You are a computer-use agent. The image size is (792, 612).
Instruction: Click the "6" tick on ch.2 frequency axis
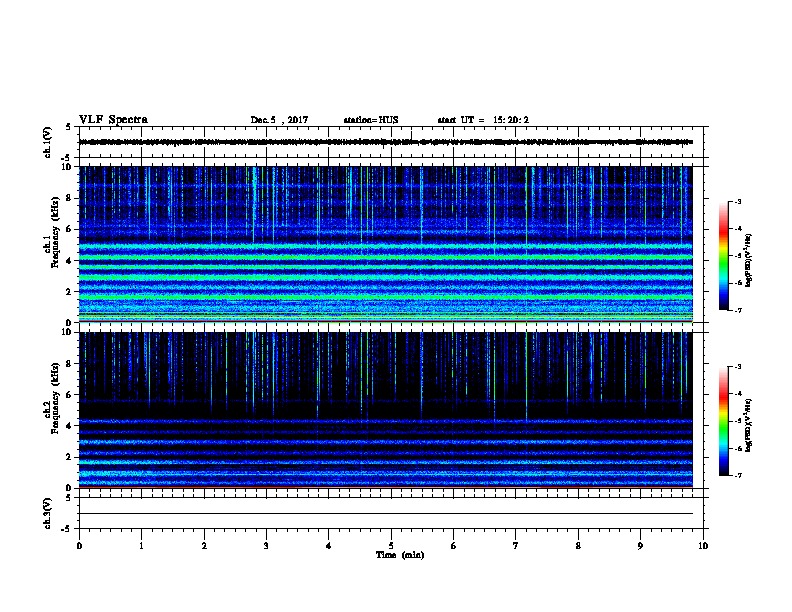[x=69, y=395]
